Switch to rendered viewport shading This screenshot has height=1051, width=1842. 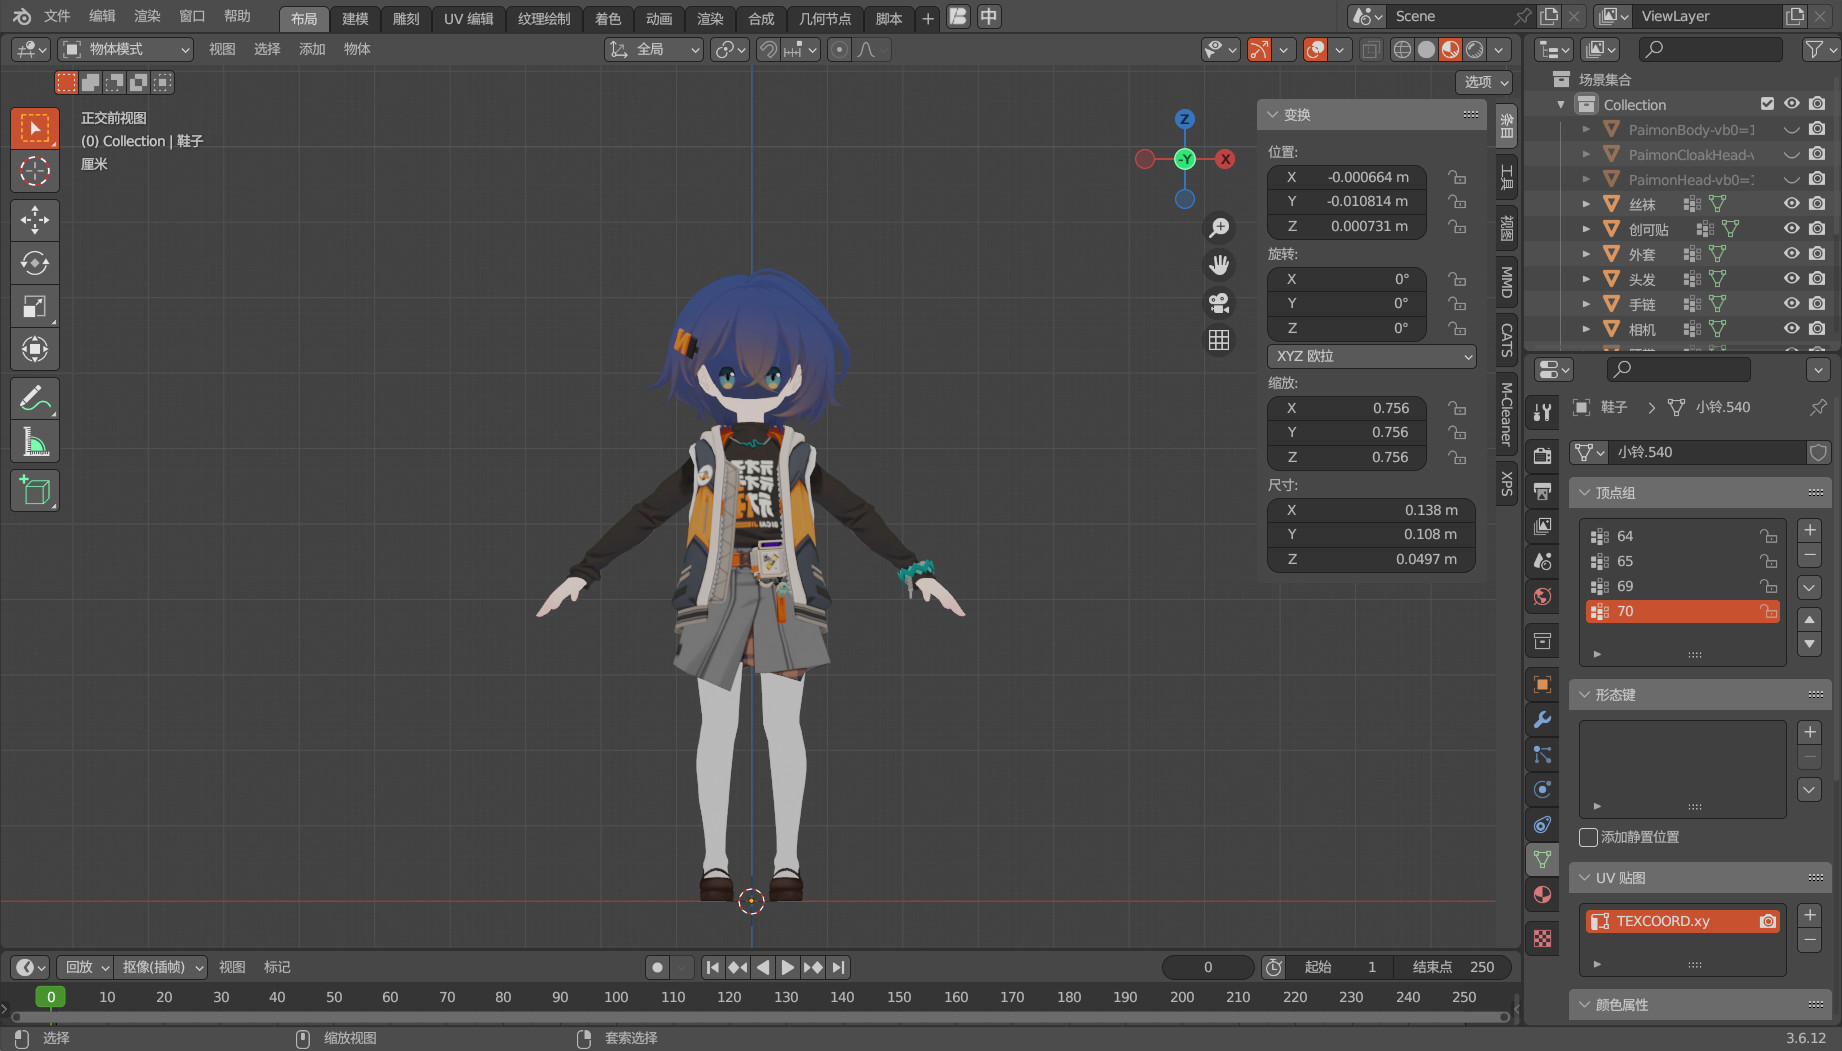tap(1474, 49)
